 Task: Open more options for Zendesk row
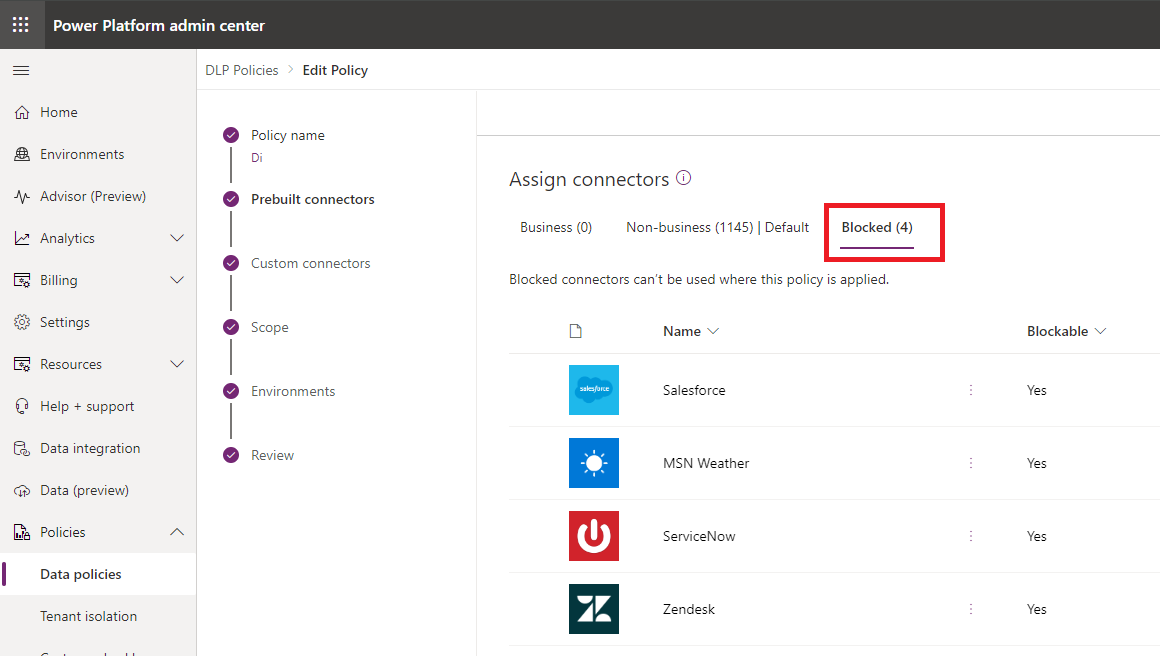[971, 609]
